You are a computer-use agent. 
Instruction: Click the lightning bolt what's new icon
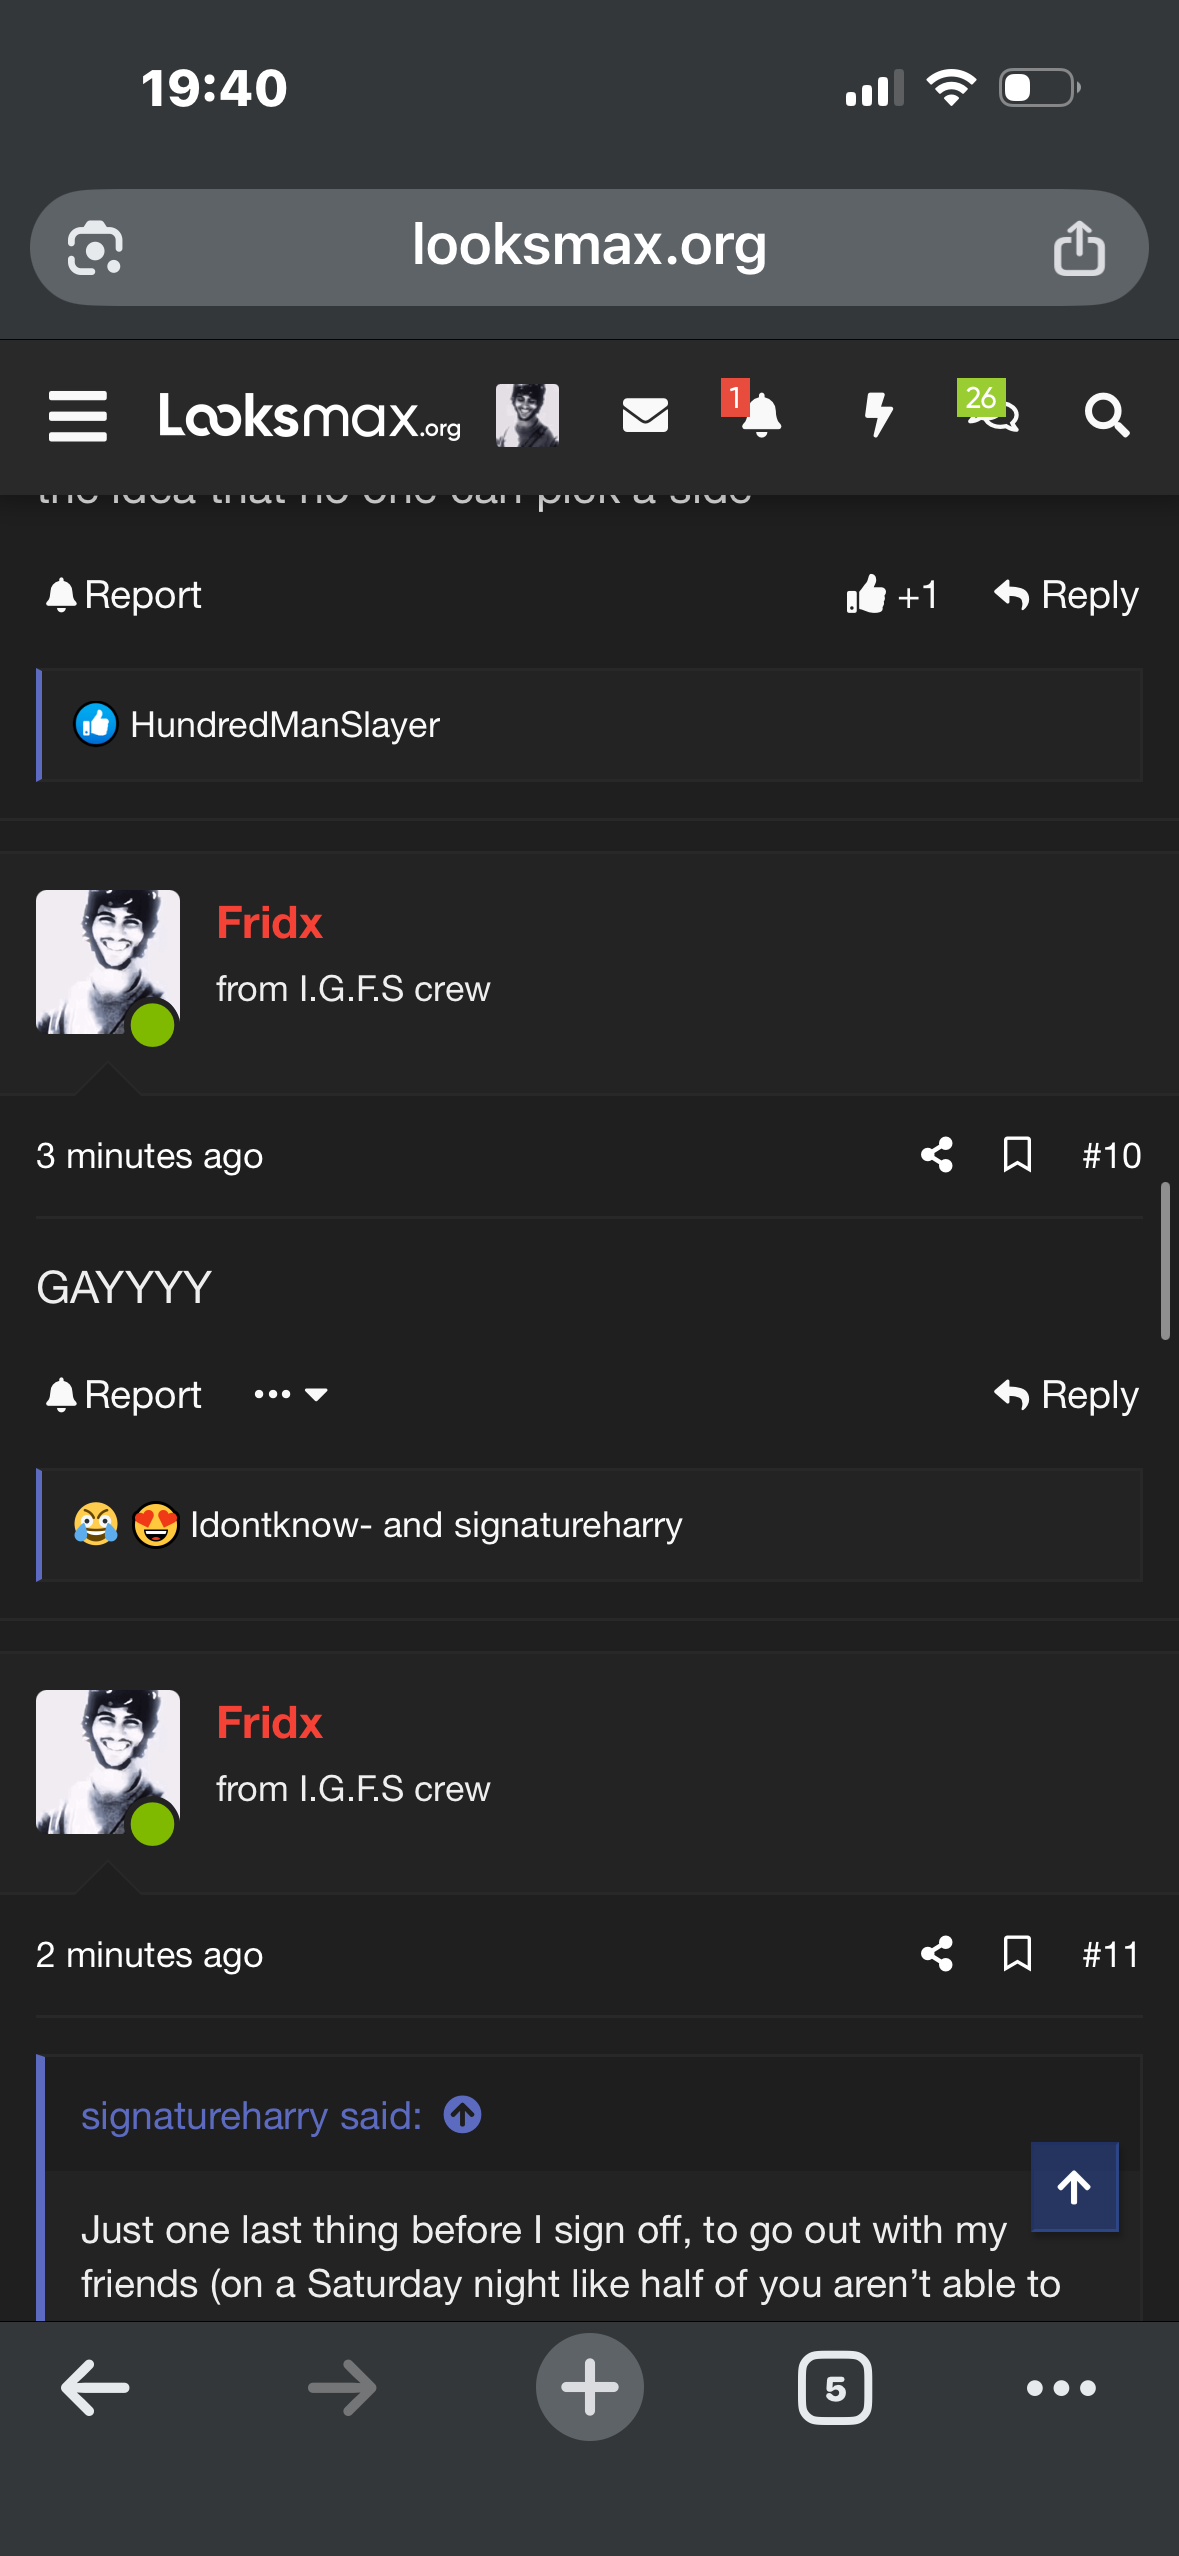coord(878,415)
